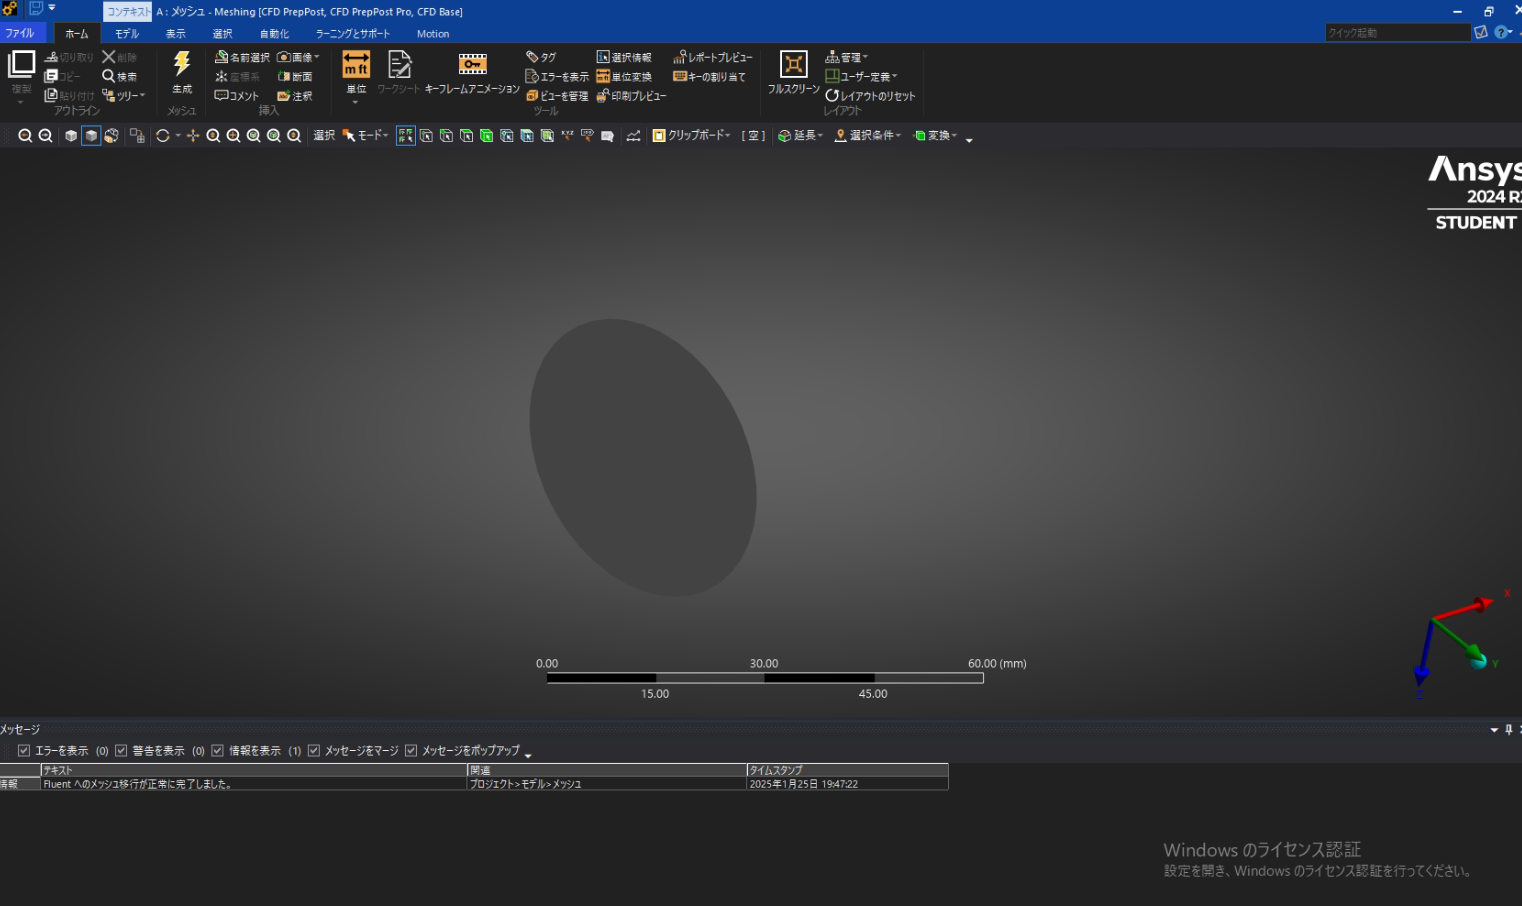The image size is (1522, 906).
Task: Switch to the 自動化 ribbon tab
Action: 275,34
